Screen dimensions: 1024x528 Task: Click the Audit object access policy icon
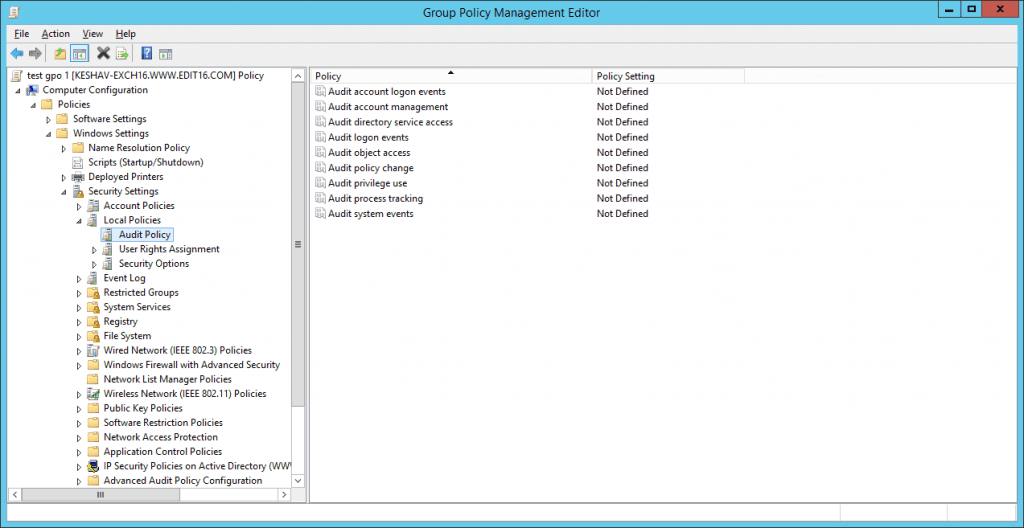click(320, 152)
